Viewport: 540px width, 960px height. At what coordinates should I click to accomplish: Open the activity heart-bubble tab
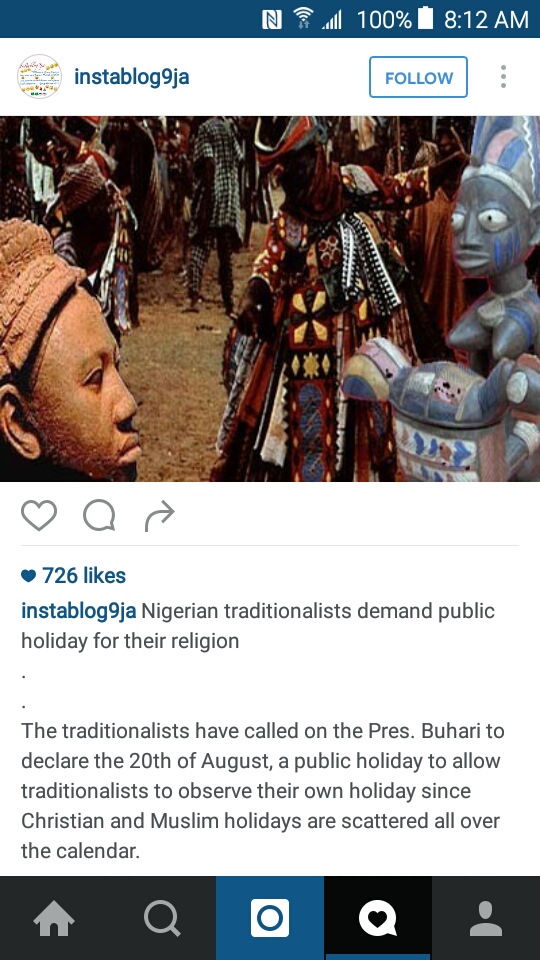378,918
